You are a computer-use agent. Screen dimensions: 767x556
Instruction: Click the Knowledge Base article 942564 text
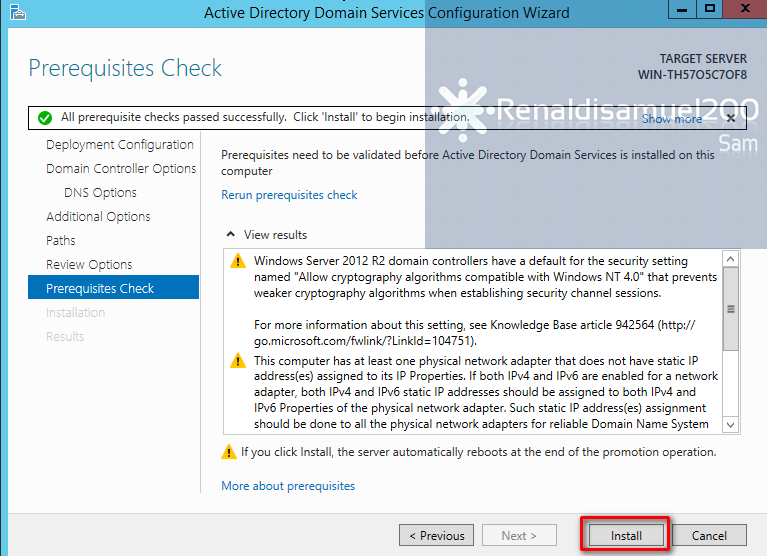(x=572, y=325)
